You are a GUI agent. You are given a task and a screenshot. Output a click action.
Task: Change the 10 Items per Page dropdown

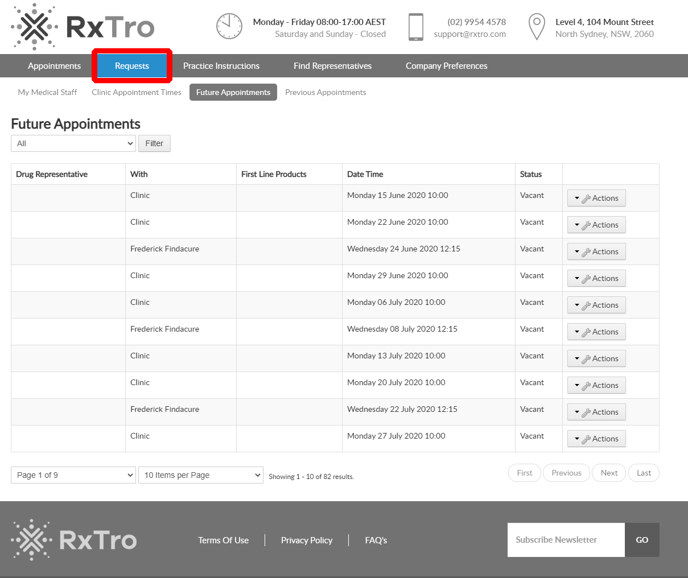pyautogui.click(x=200, y=475)
